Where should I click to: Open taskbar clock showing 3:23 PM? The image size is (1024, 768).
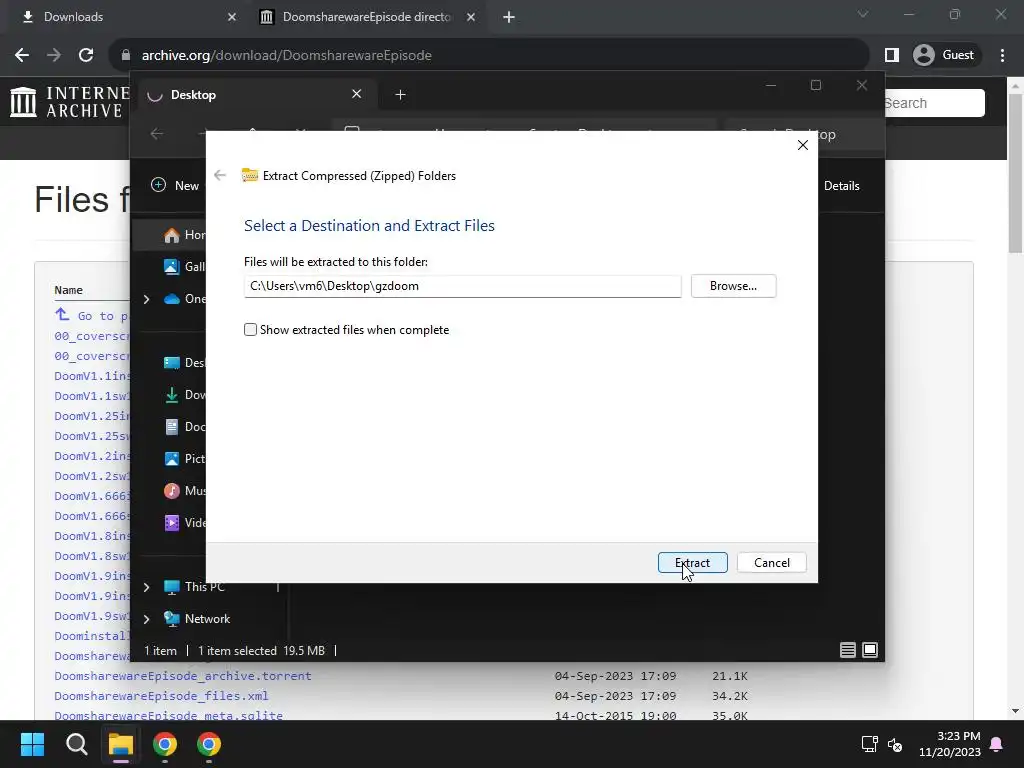[950, 744]
